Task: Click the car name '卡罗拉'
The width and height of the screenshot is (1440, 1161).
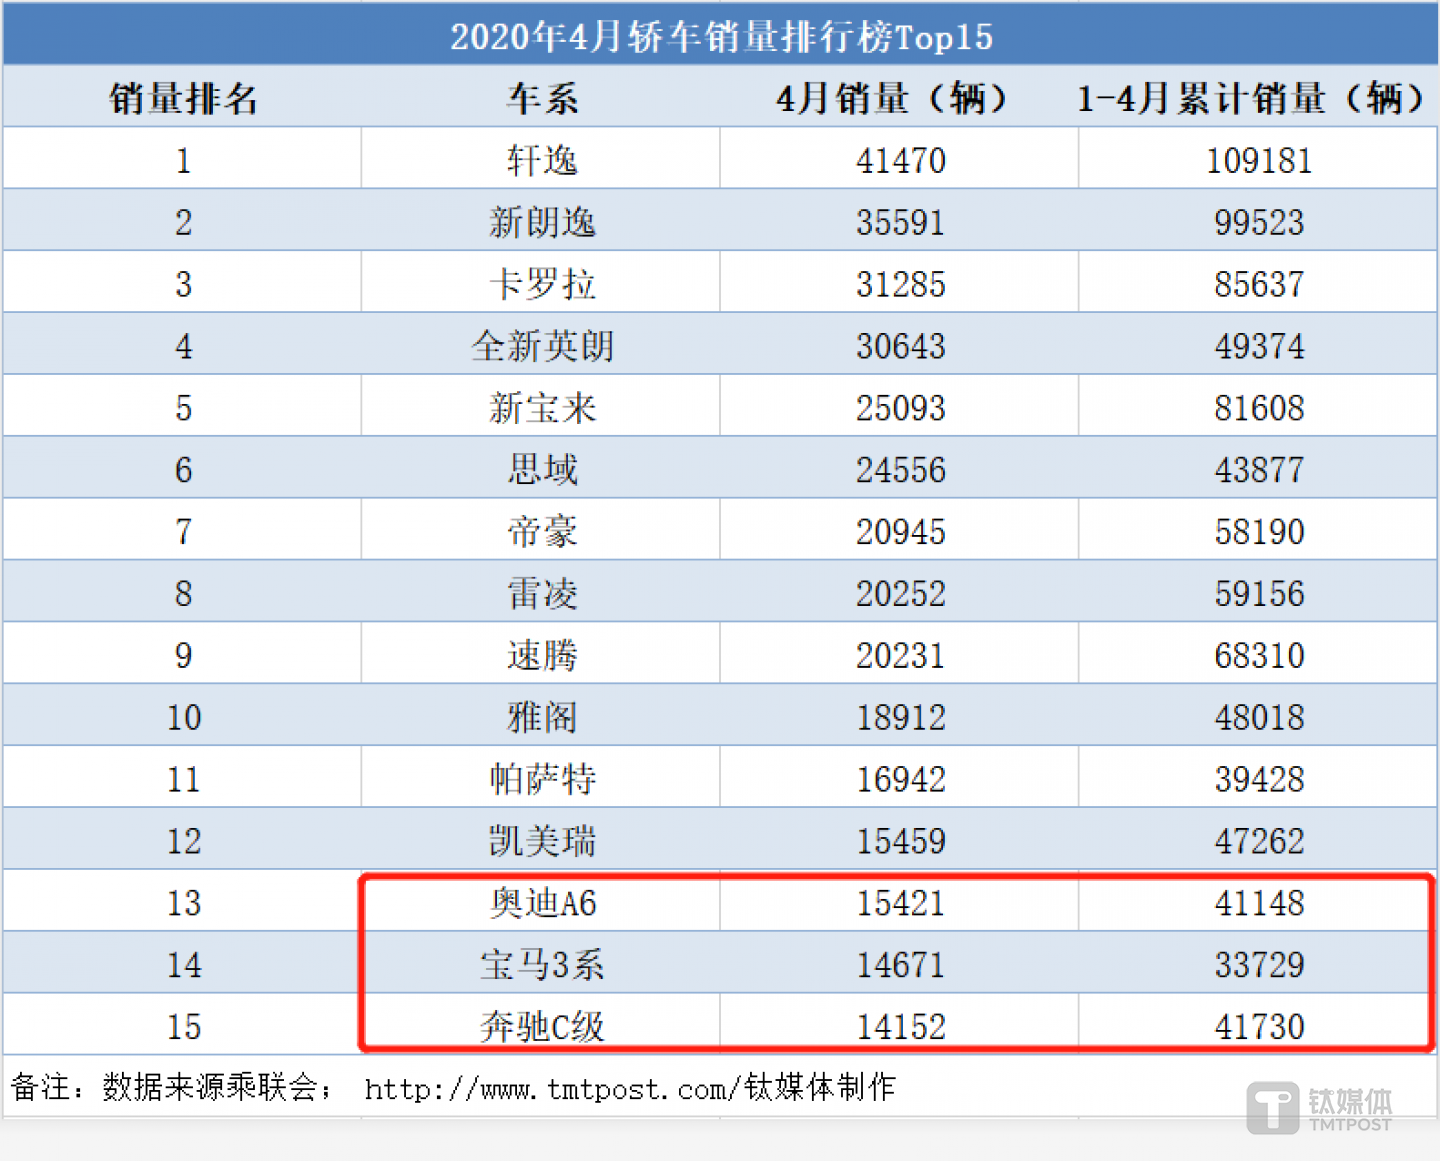Action: click(x=542, y=284)
